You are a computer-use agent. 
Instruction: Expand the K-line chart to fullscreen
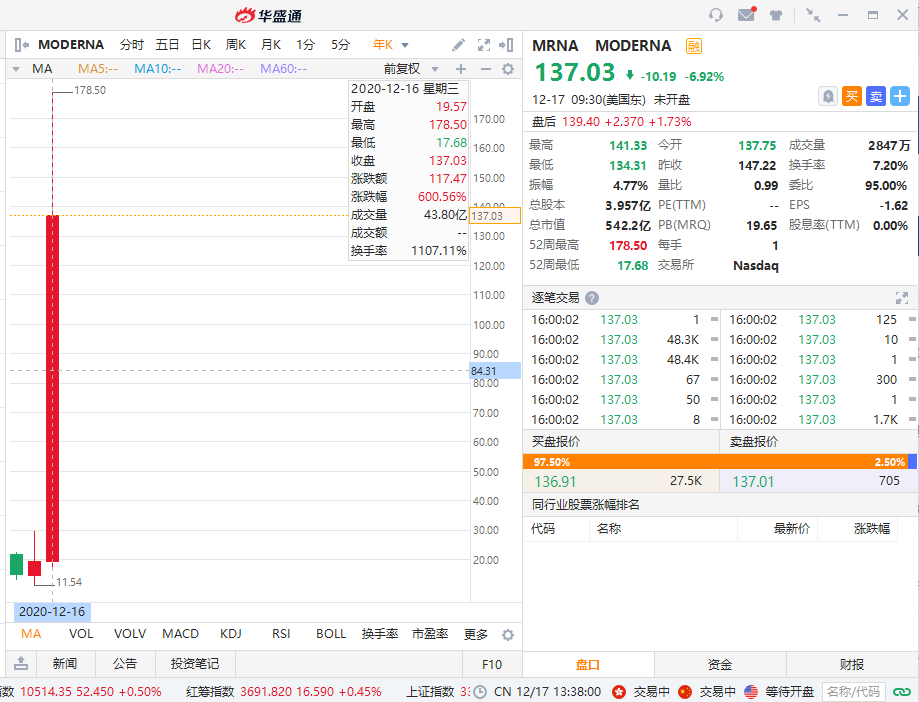click(x=484, y=45)
